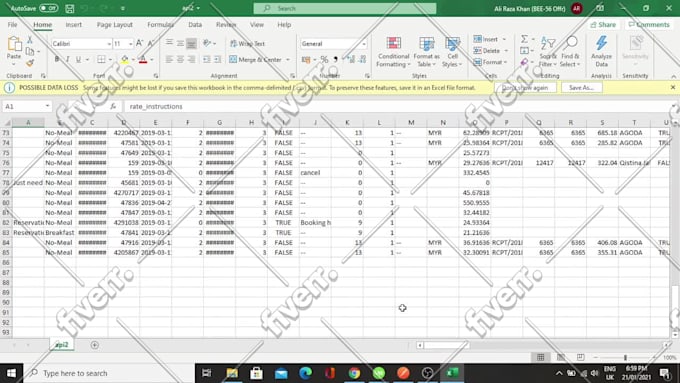Open Alignment settings dialog launcher
The width and height of the screenshot is (680, 383).
pyautogui.click(x=293, y=76)
